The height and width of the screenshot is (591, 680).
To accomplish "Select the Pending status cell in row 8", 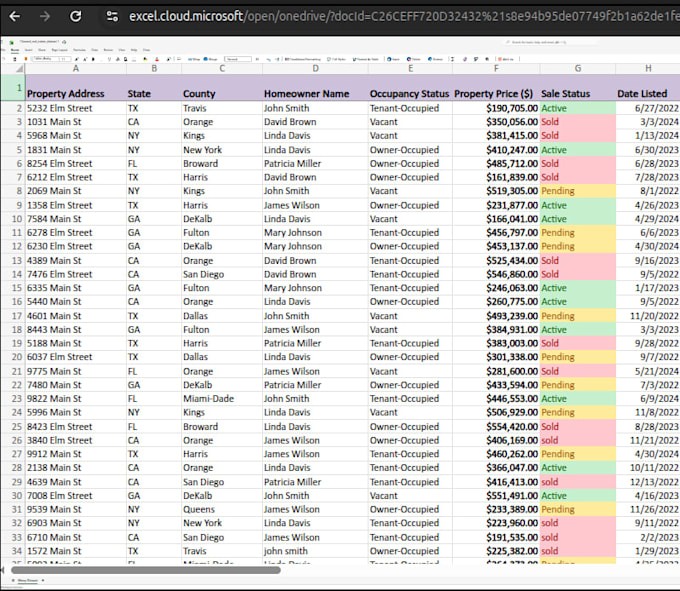I will click(578, 191).
